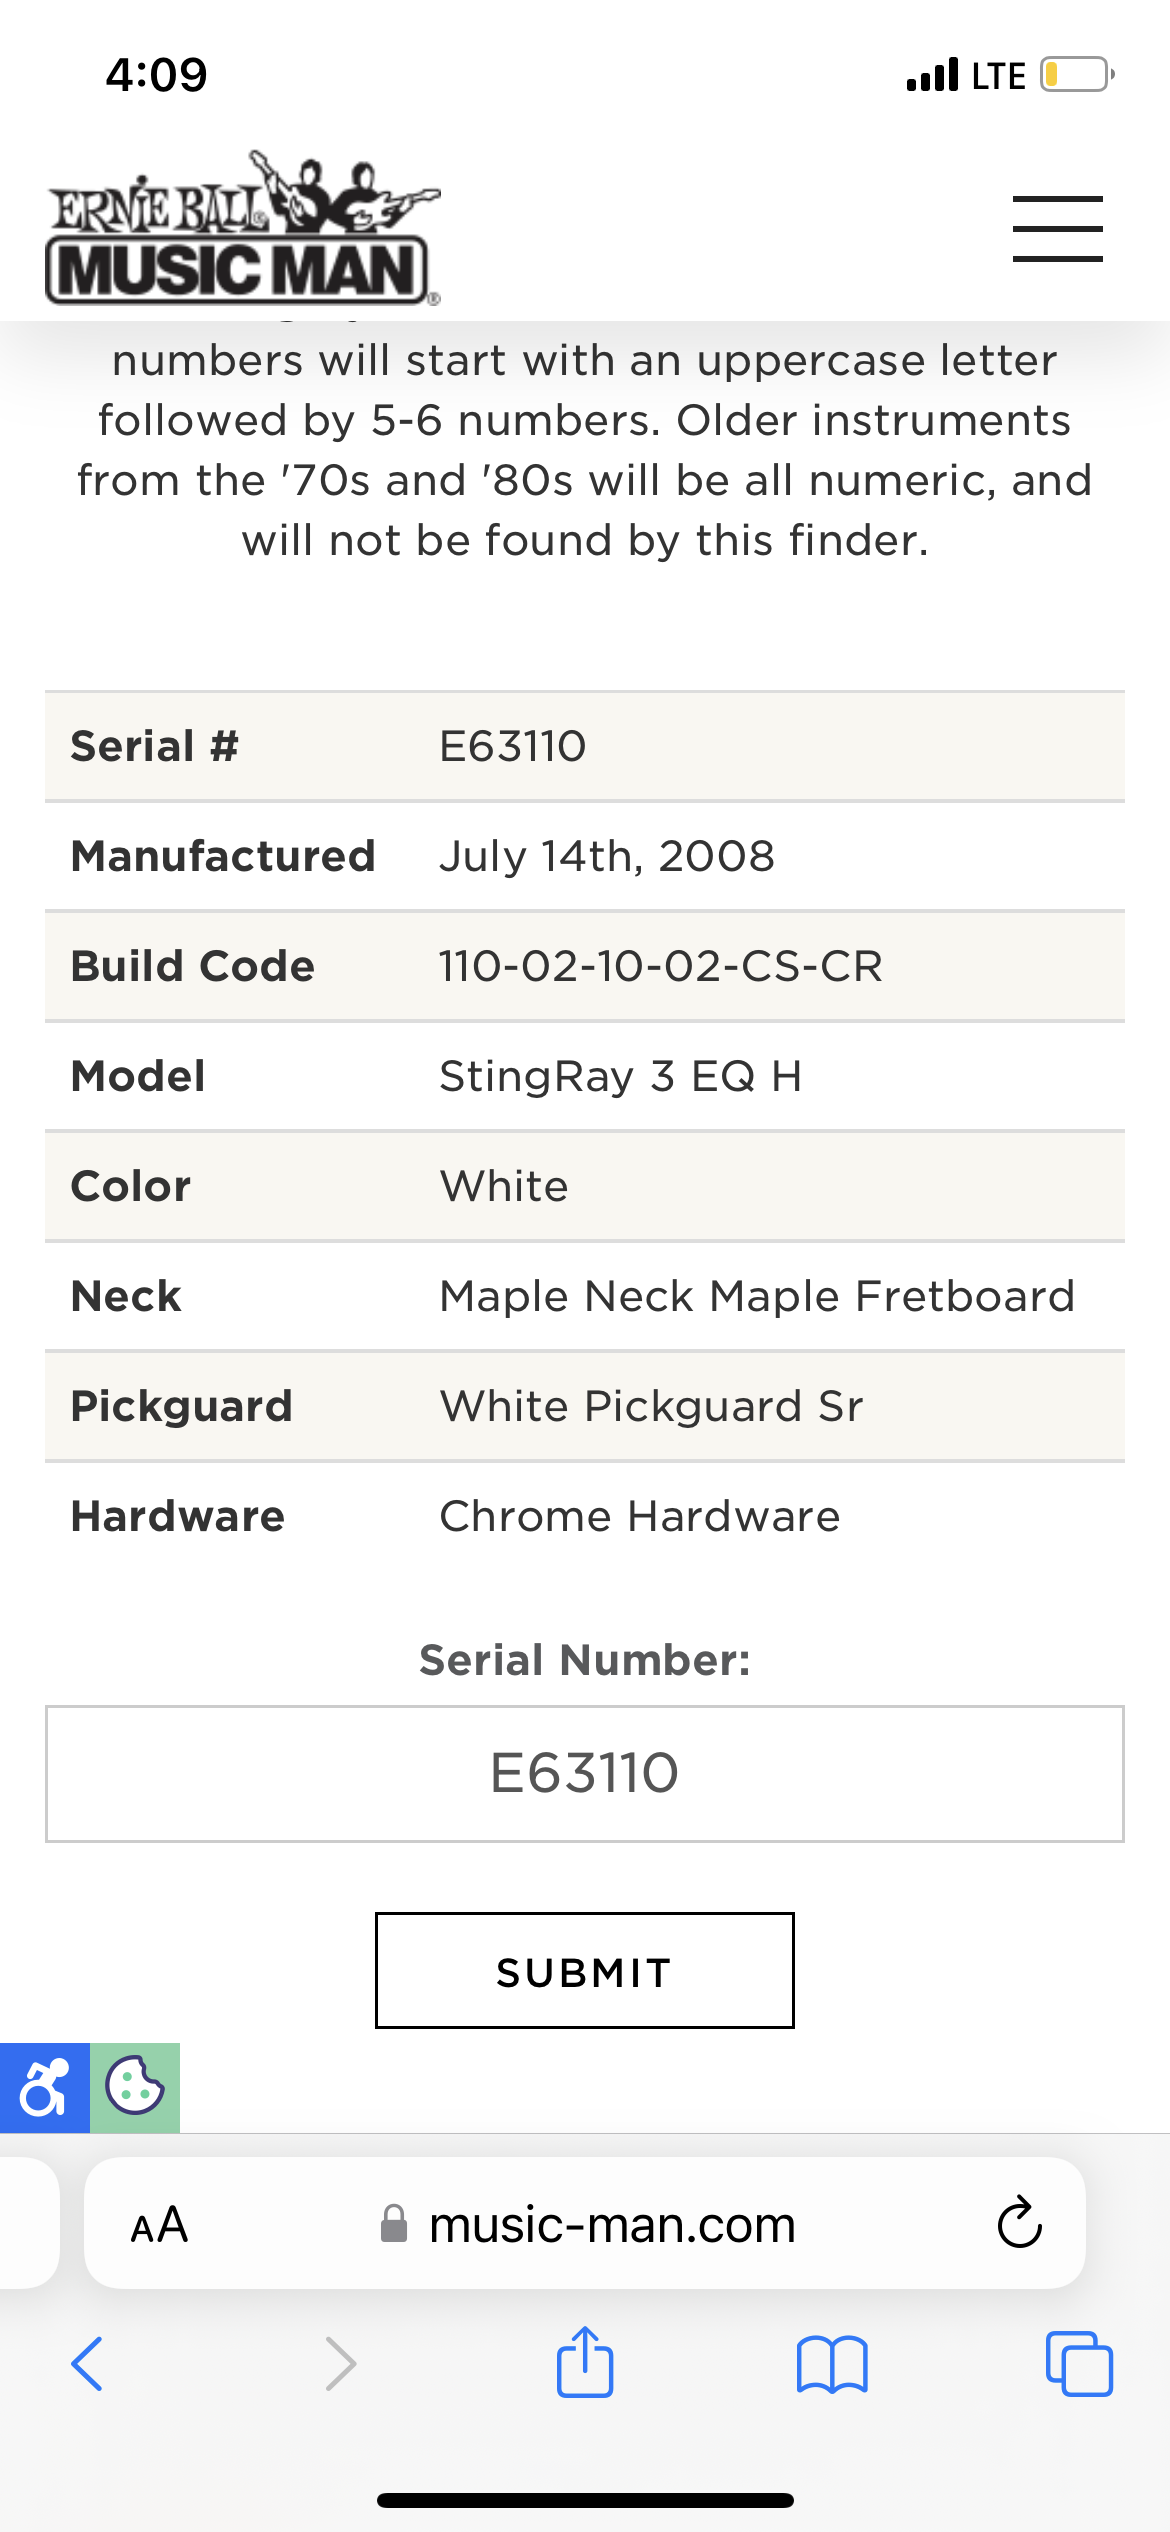Tap the Ernie Ball Music Man logo
This screenshot has width=1170, height=2532.
tap(243, 228)
